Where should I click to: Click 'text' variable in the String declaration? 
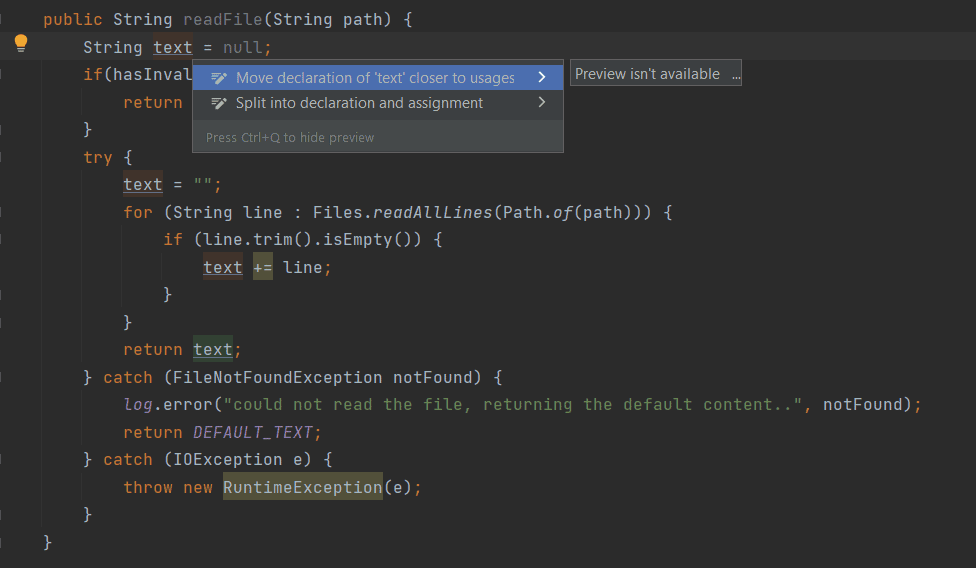(173, 47)
